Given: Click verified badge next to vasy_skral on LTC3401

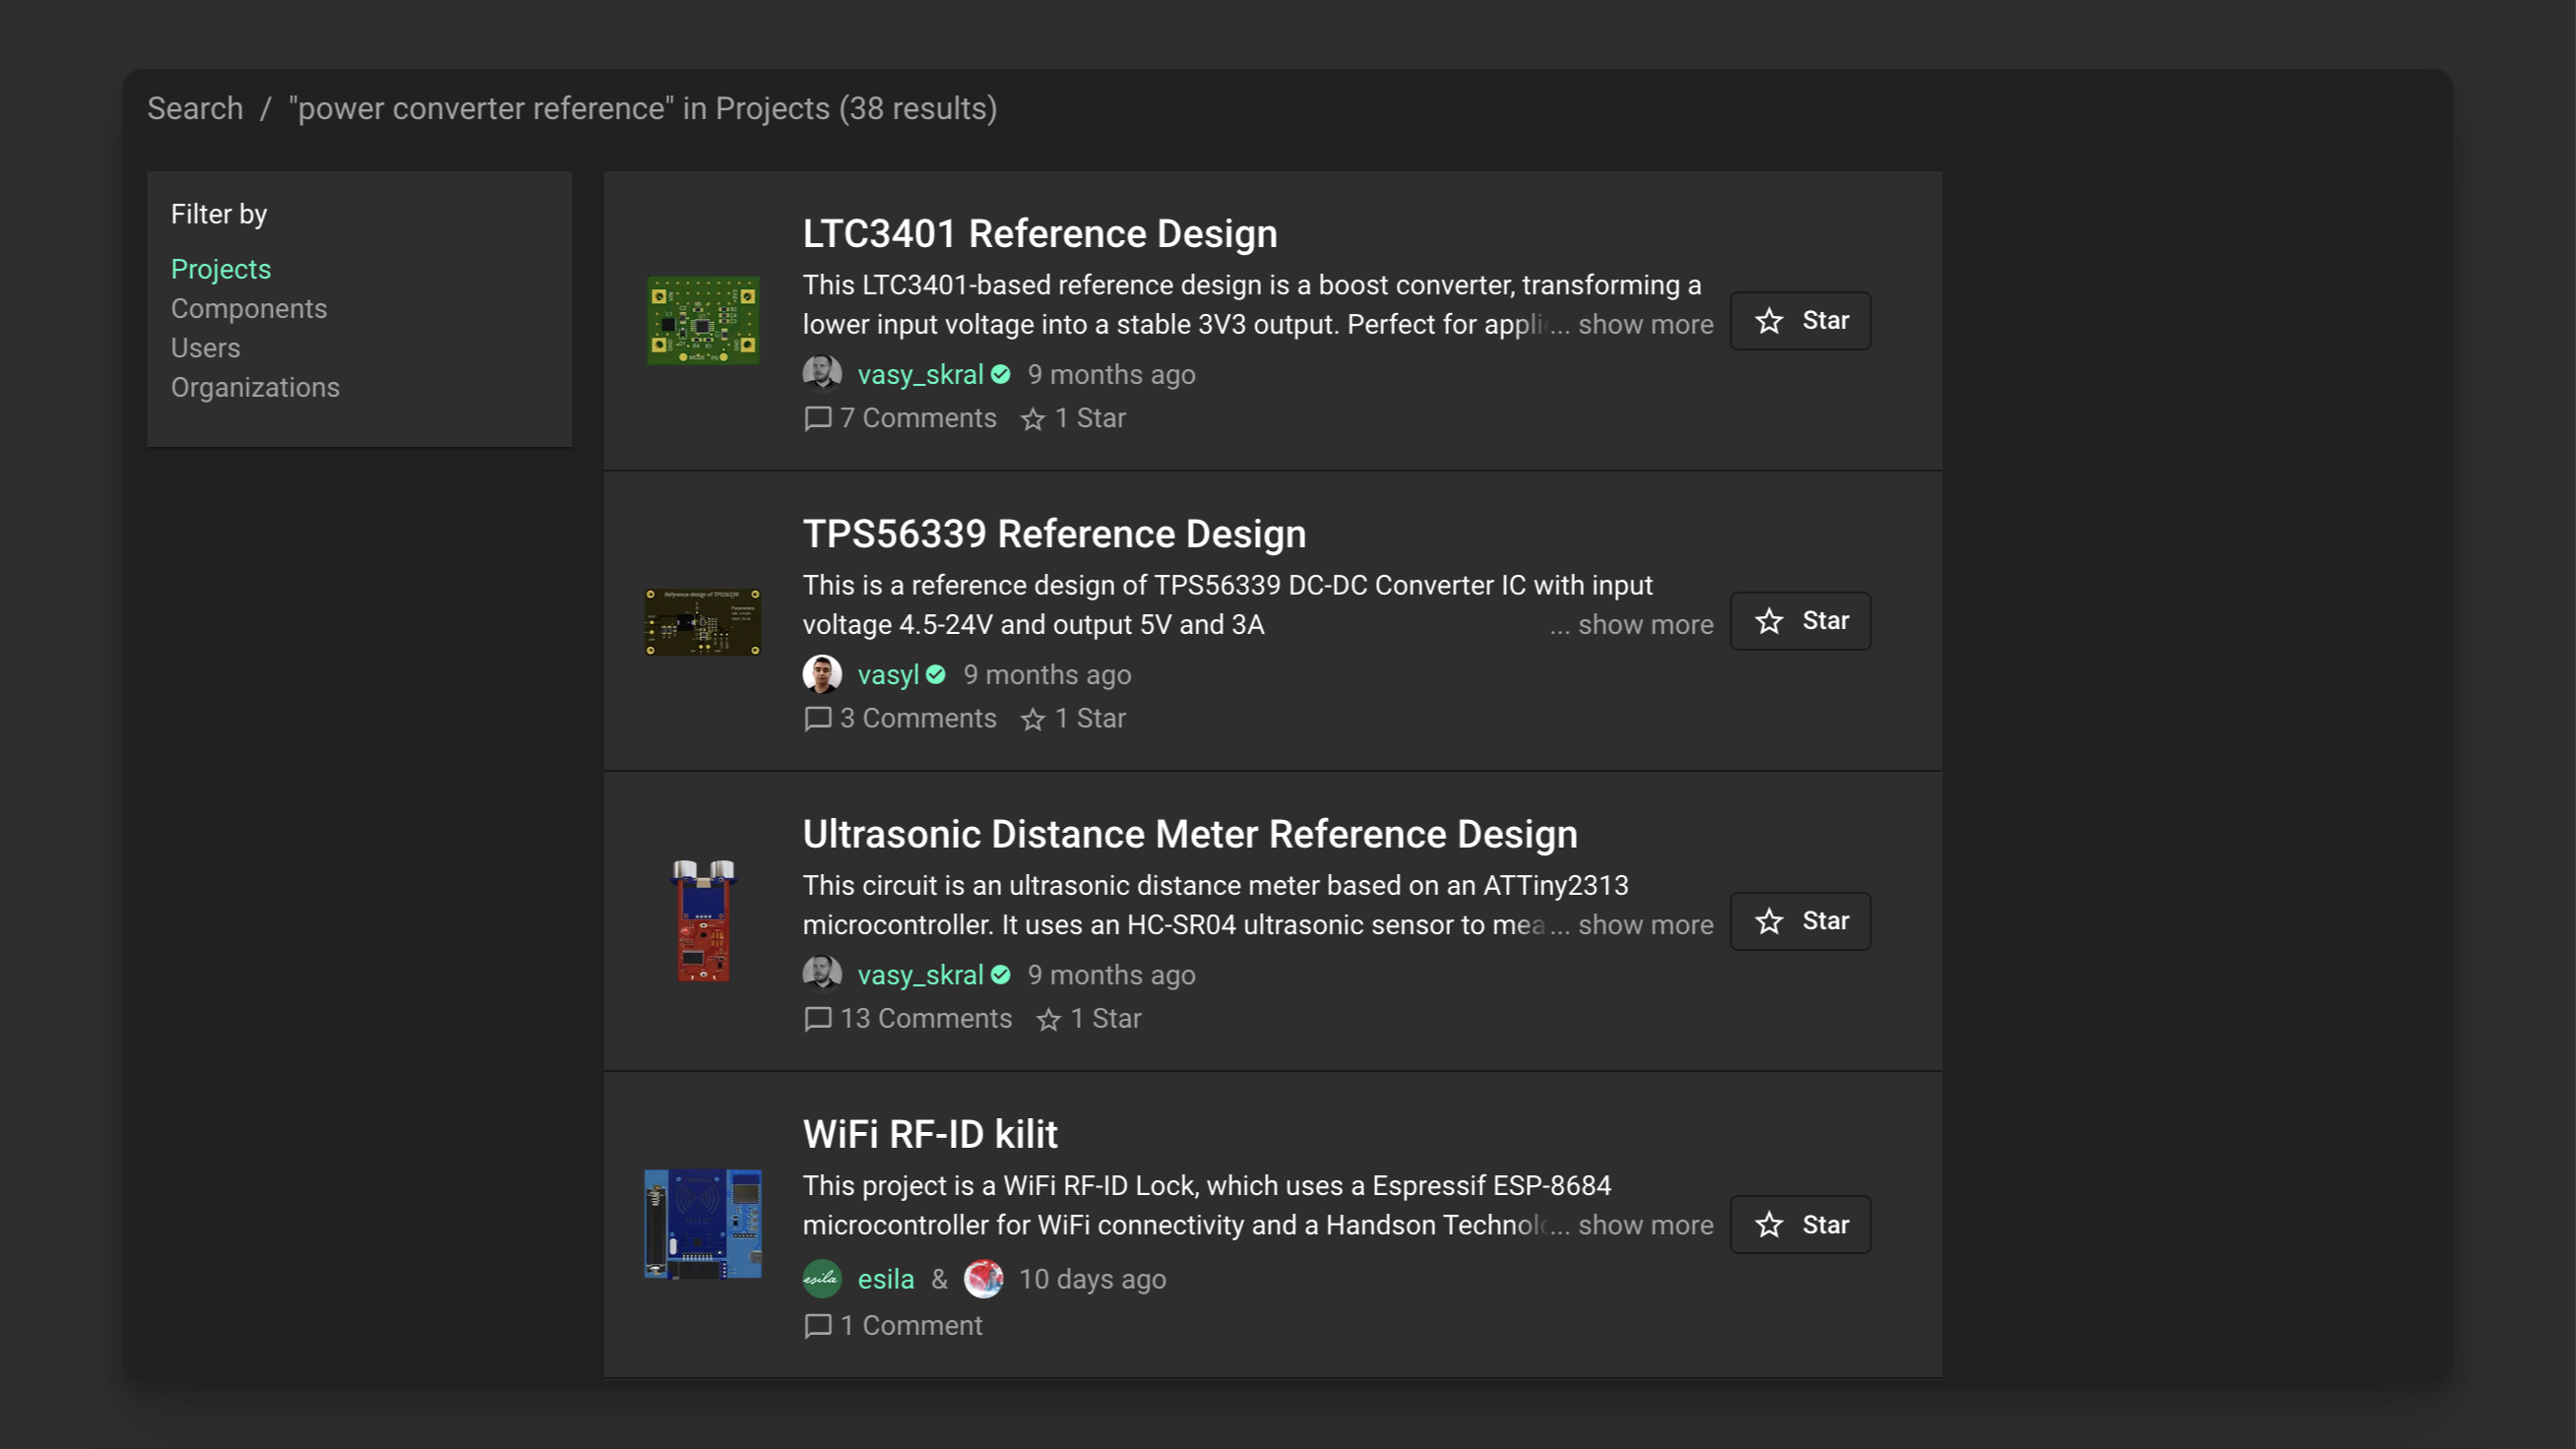Looking at the screenshot, I should tap(1000, 374).
